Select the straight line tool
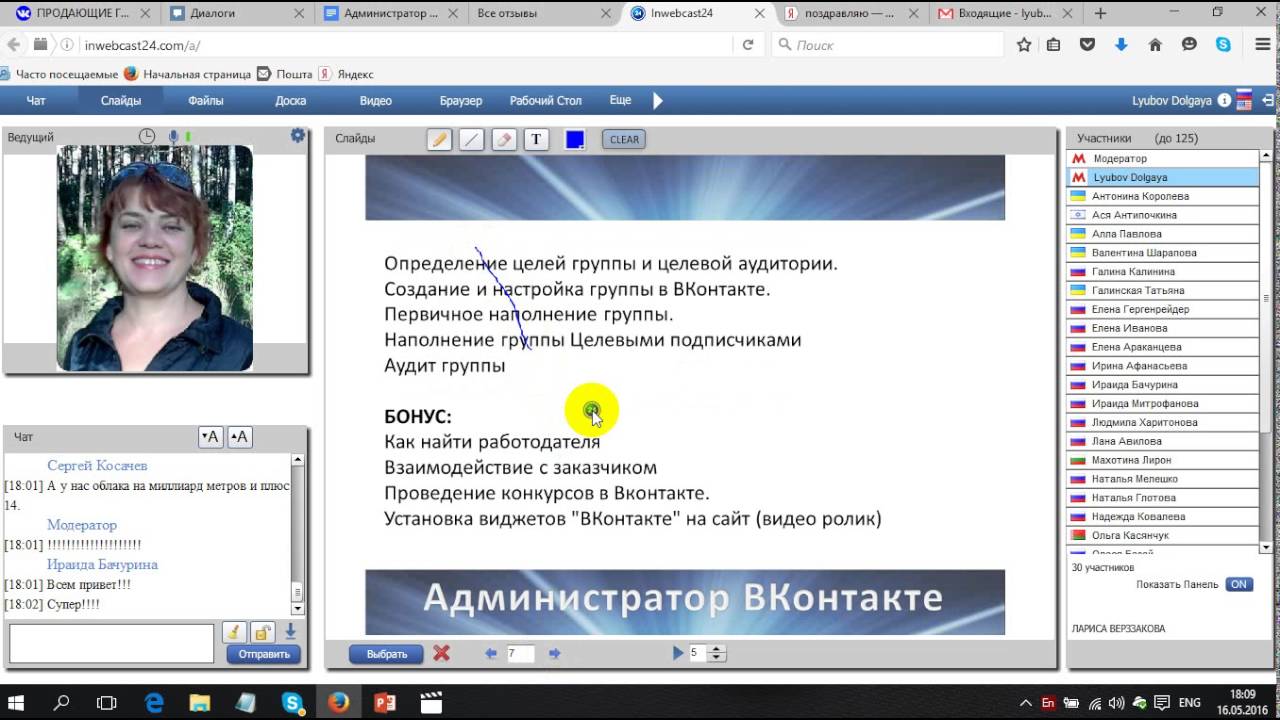 click(471, 139)
